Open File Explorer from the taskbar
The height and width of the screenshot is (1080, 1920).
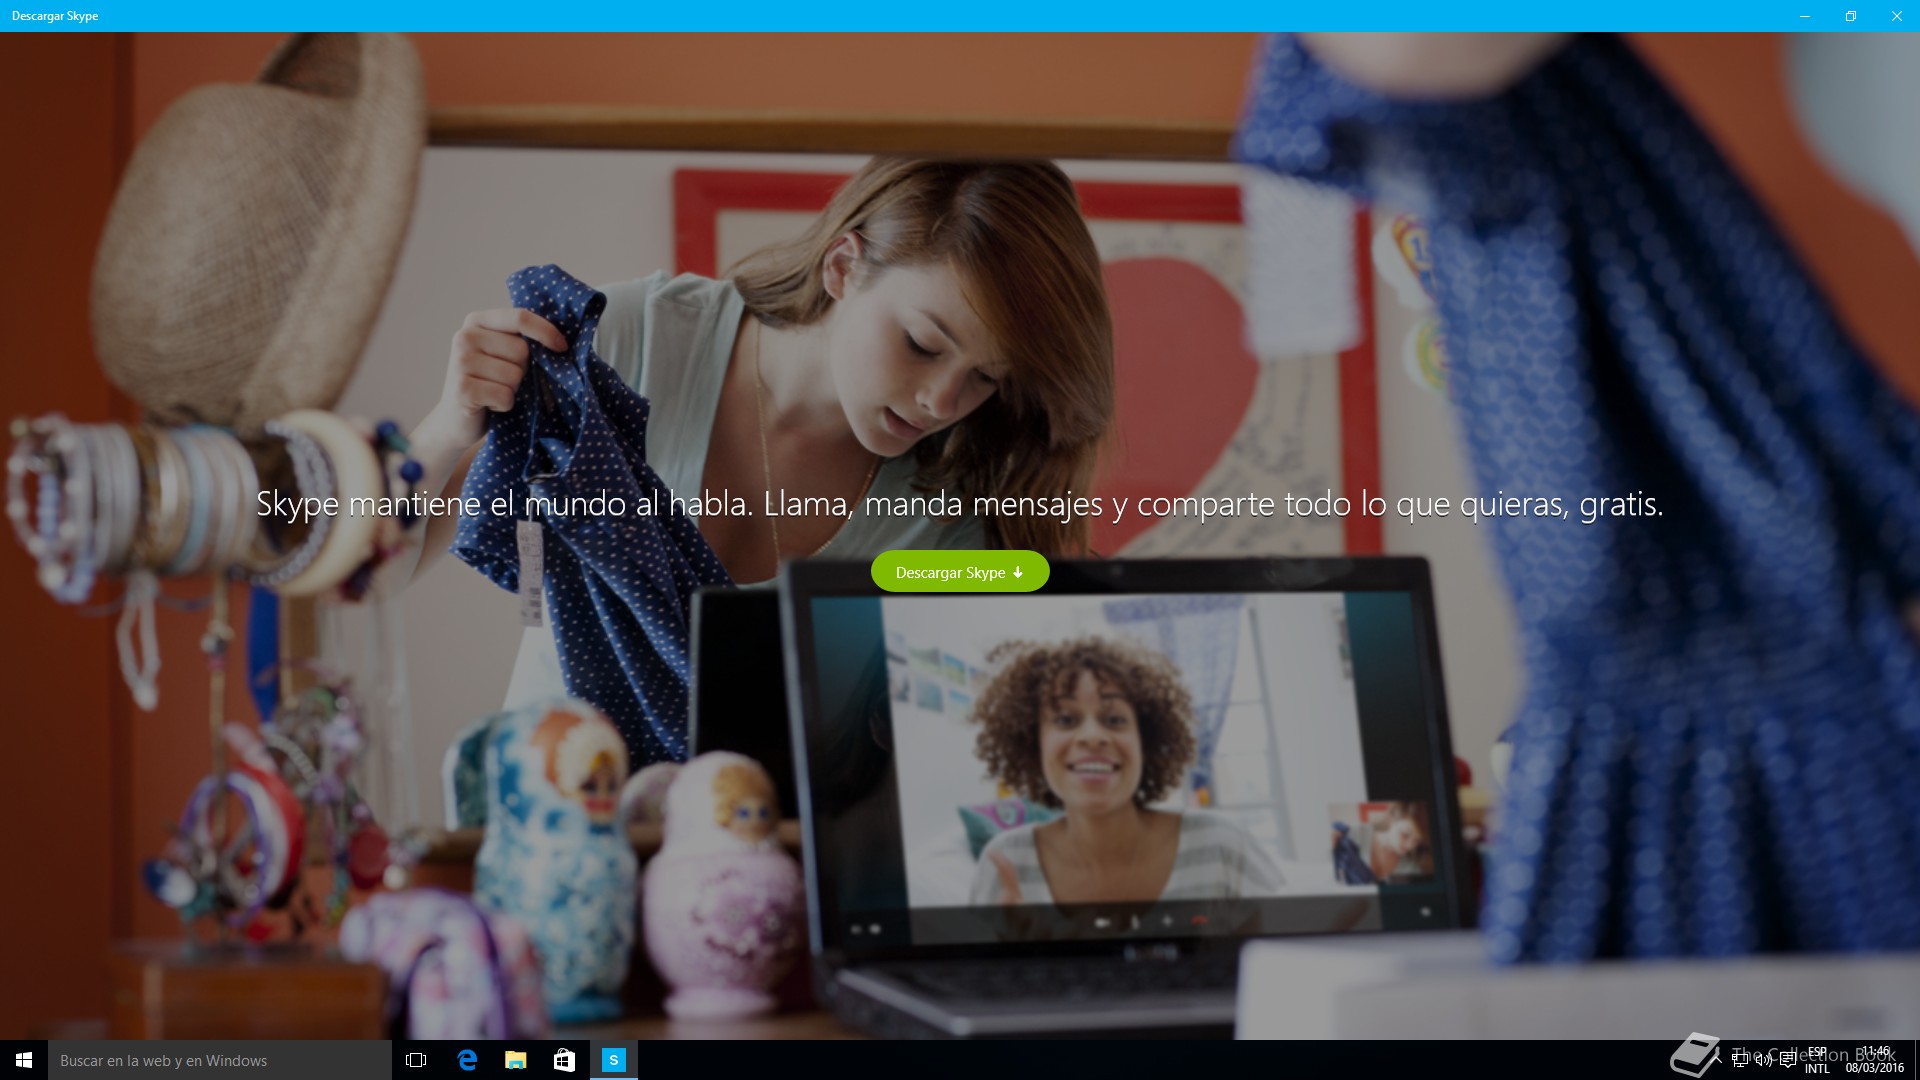pyautogui.click(x=515, y=1060)
